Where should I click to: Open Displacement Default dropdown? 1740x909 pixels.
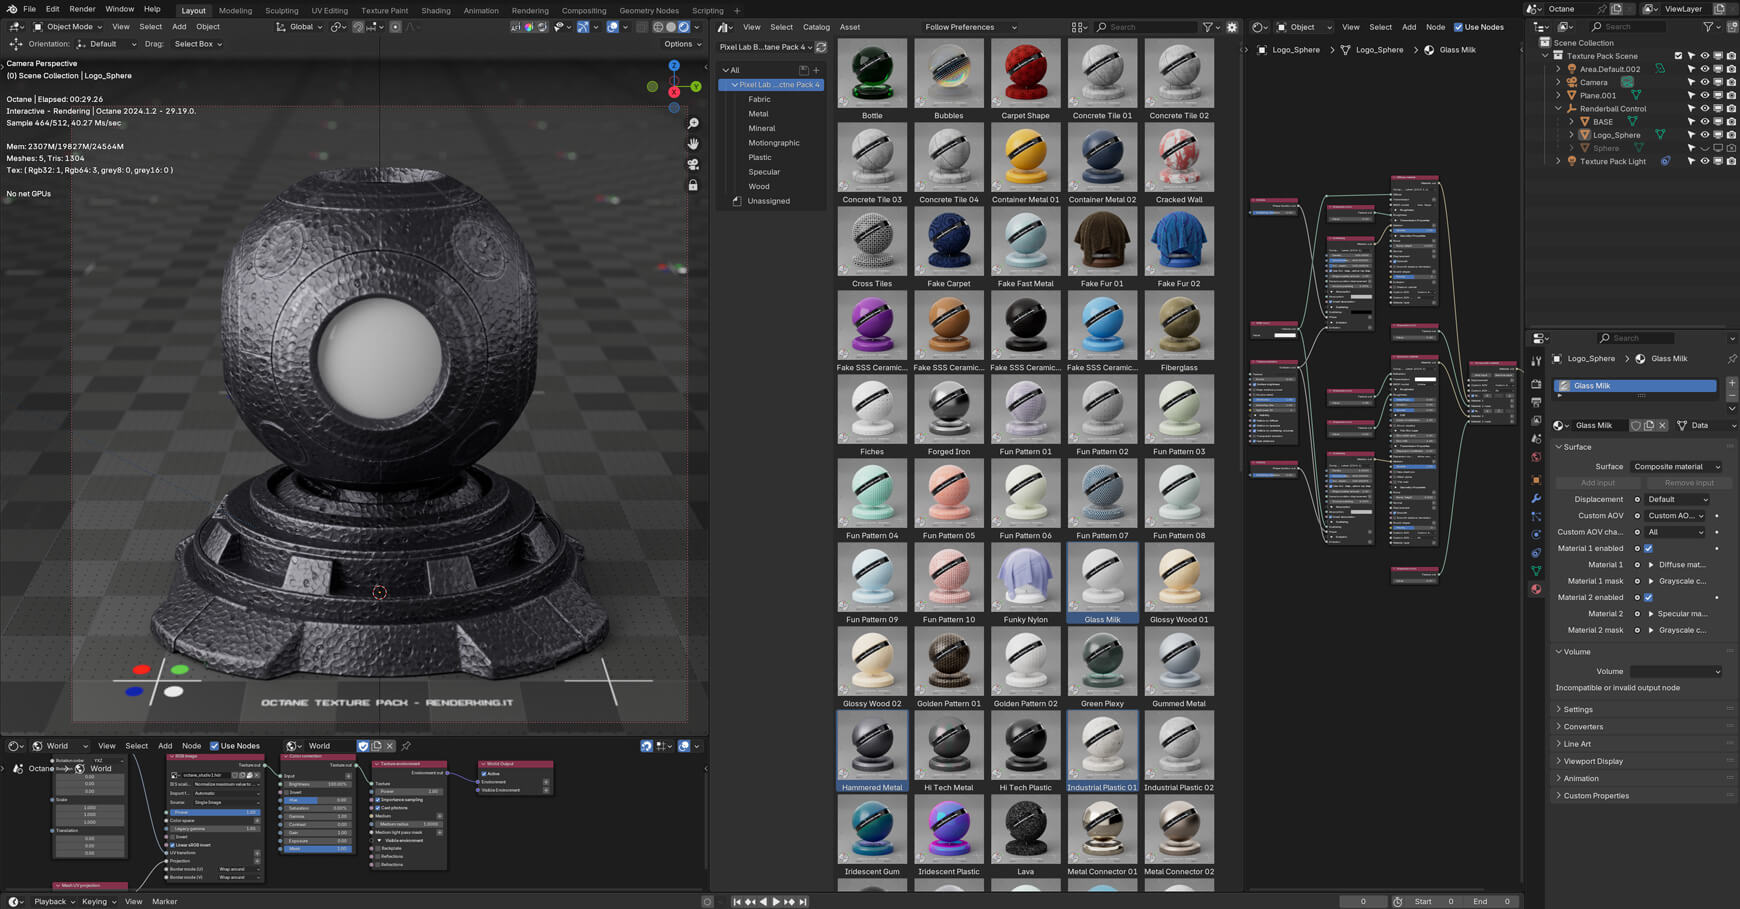[1677, 499]
